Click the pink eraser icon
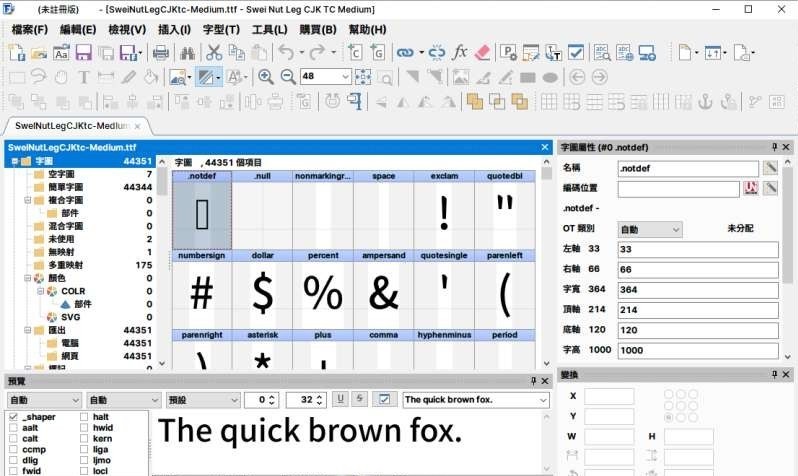 483,52
